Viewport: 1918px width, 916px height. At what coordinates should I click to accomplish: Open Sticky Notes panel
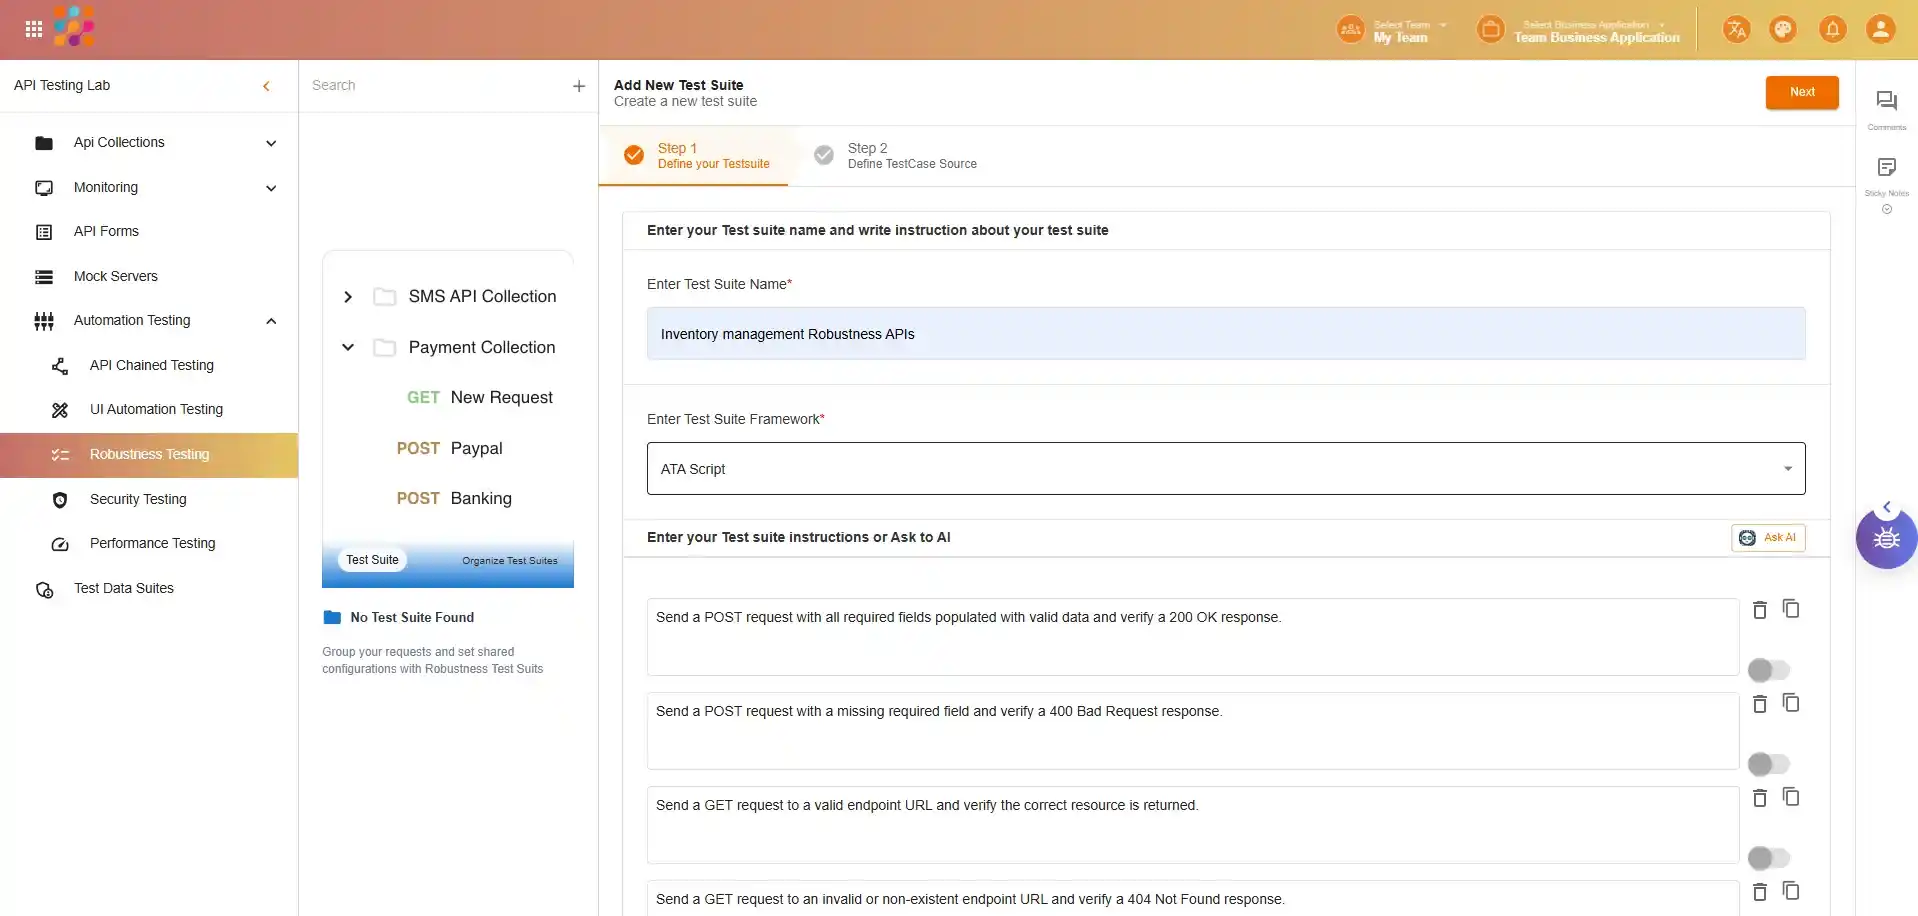tap(1886, 168)
